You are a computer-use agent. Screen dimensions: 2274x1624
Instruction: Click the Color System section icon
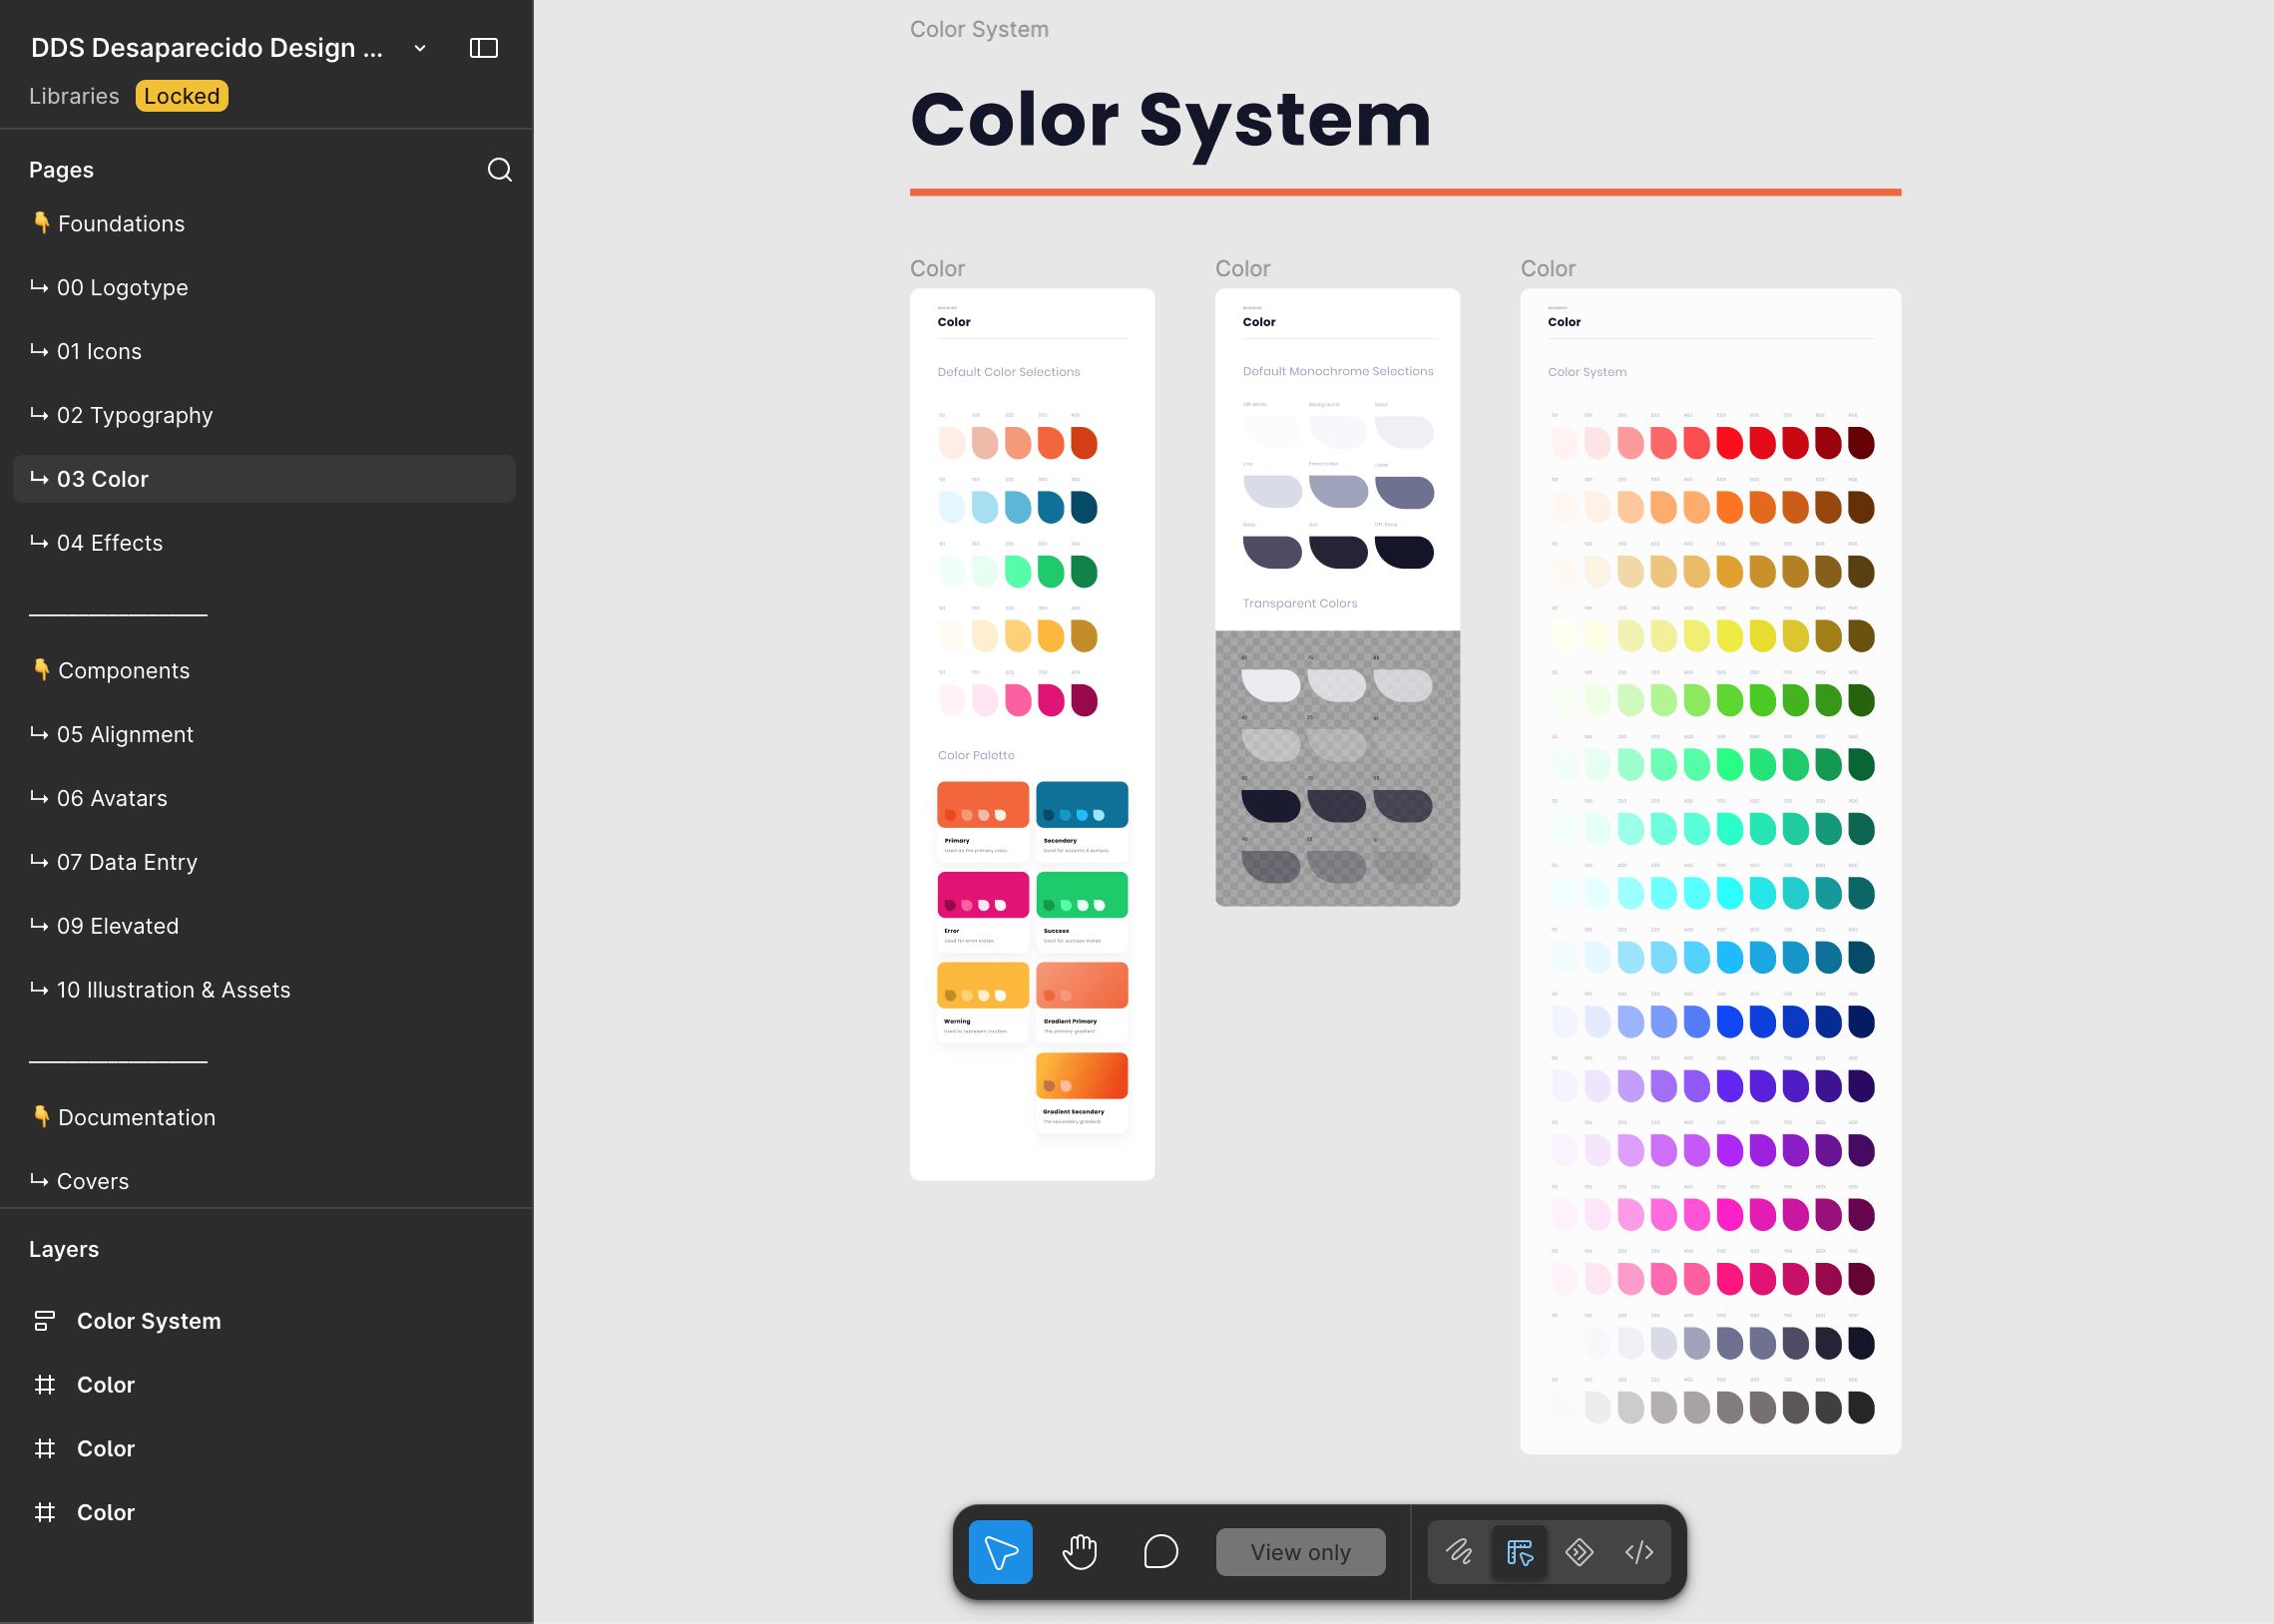click(x=44, y=1321)
